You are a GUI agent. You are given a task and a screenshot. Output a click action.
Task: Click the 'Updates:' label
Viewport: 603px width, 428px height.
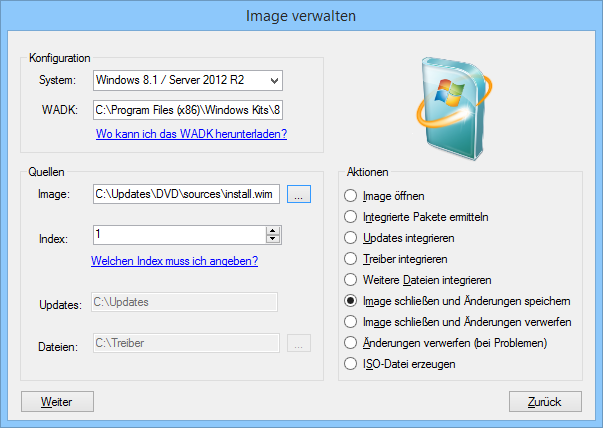60,305
